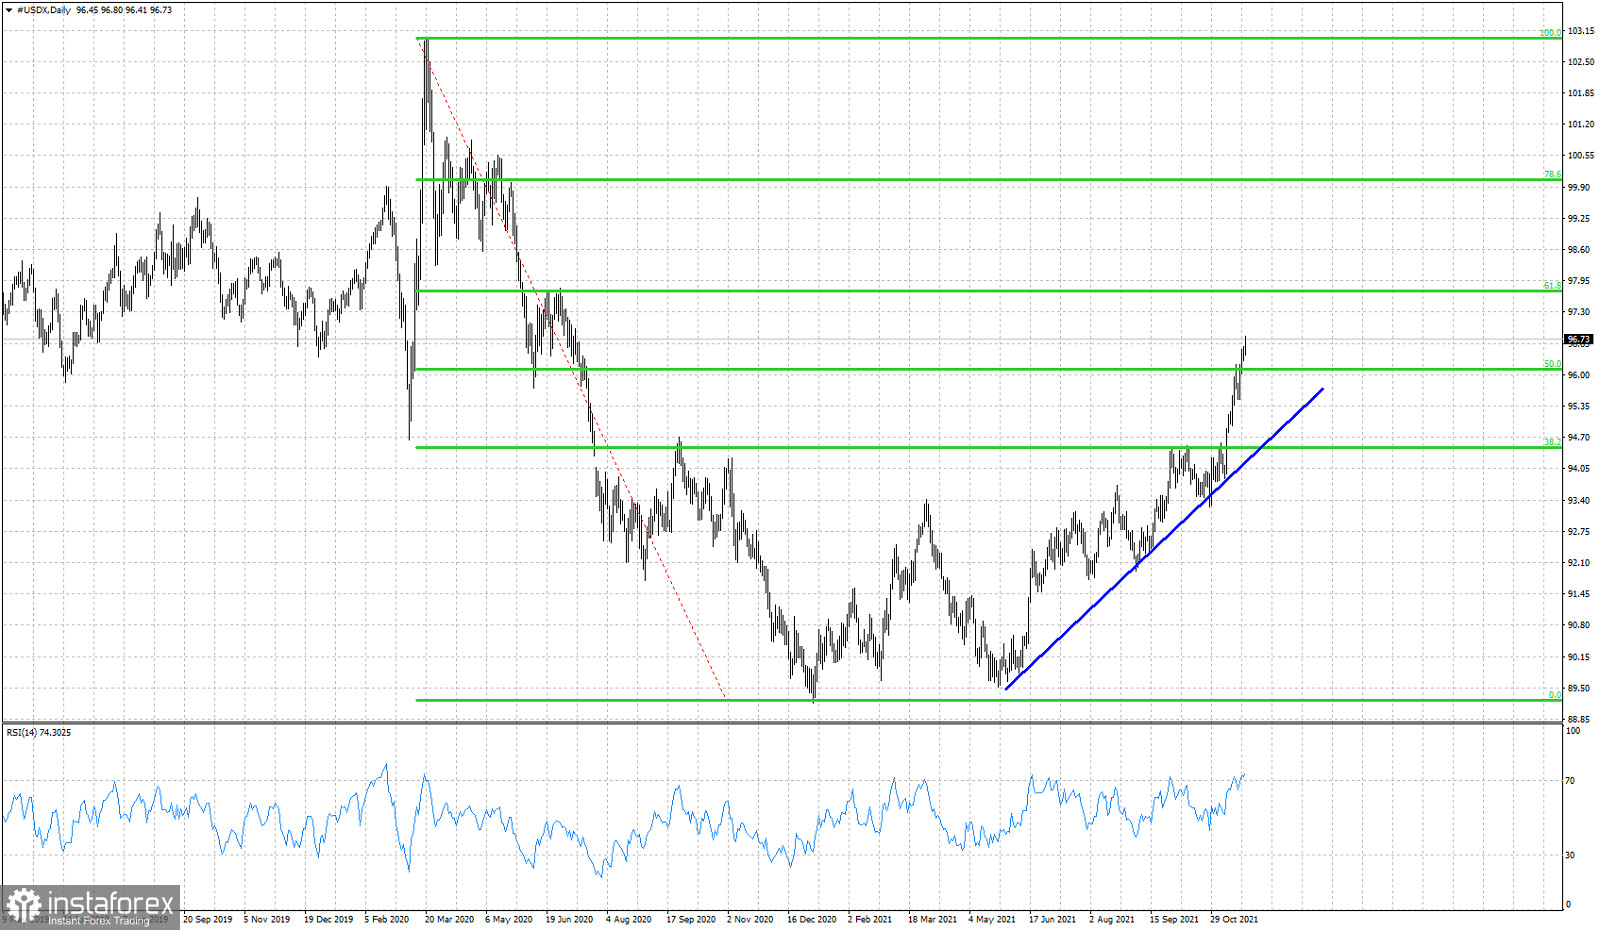Viewport: 1600px width, 930px height.
Task: Click the 2 Feb 2021 date label
Action: pyautogui.click(x=870, y=920)
